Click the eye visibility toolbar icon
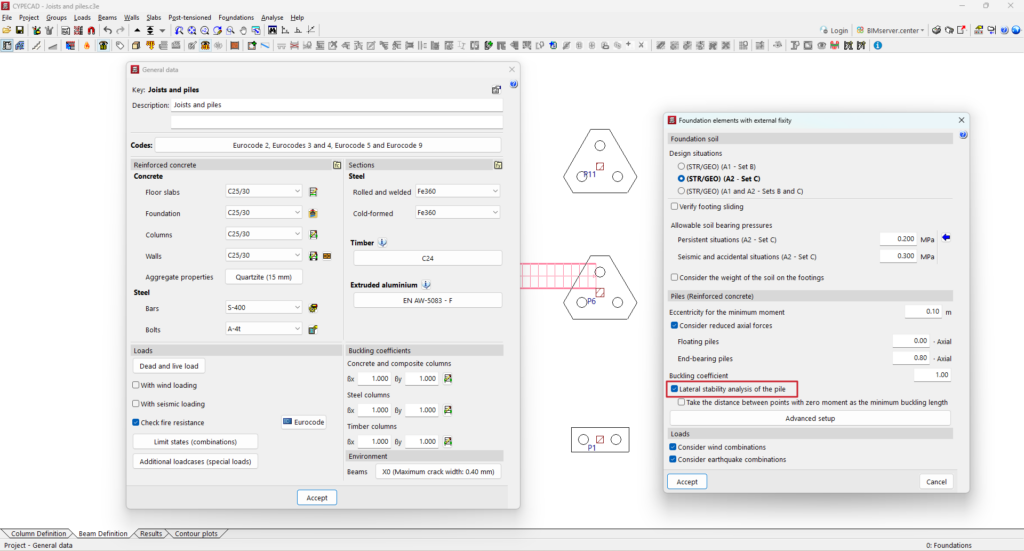Viewport: 1024px width, 551px height. point(822,46)
